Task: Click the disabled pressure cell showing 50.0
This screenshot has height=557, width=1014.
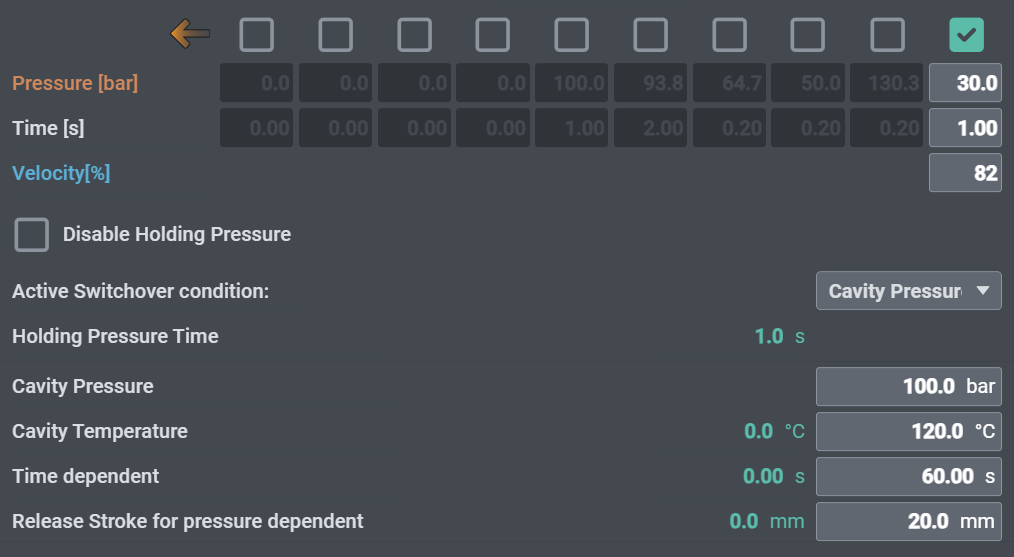Action: 808,83
